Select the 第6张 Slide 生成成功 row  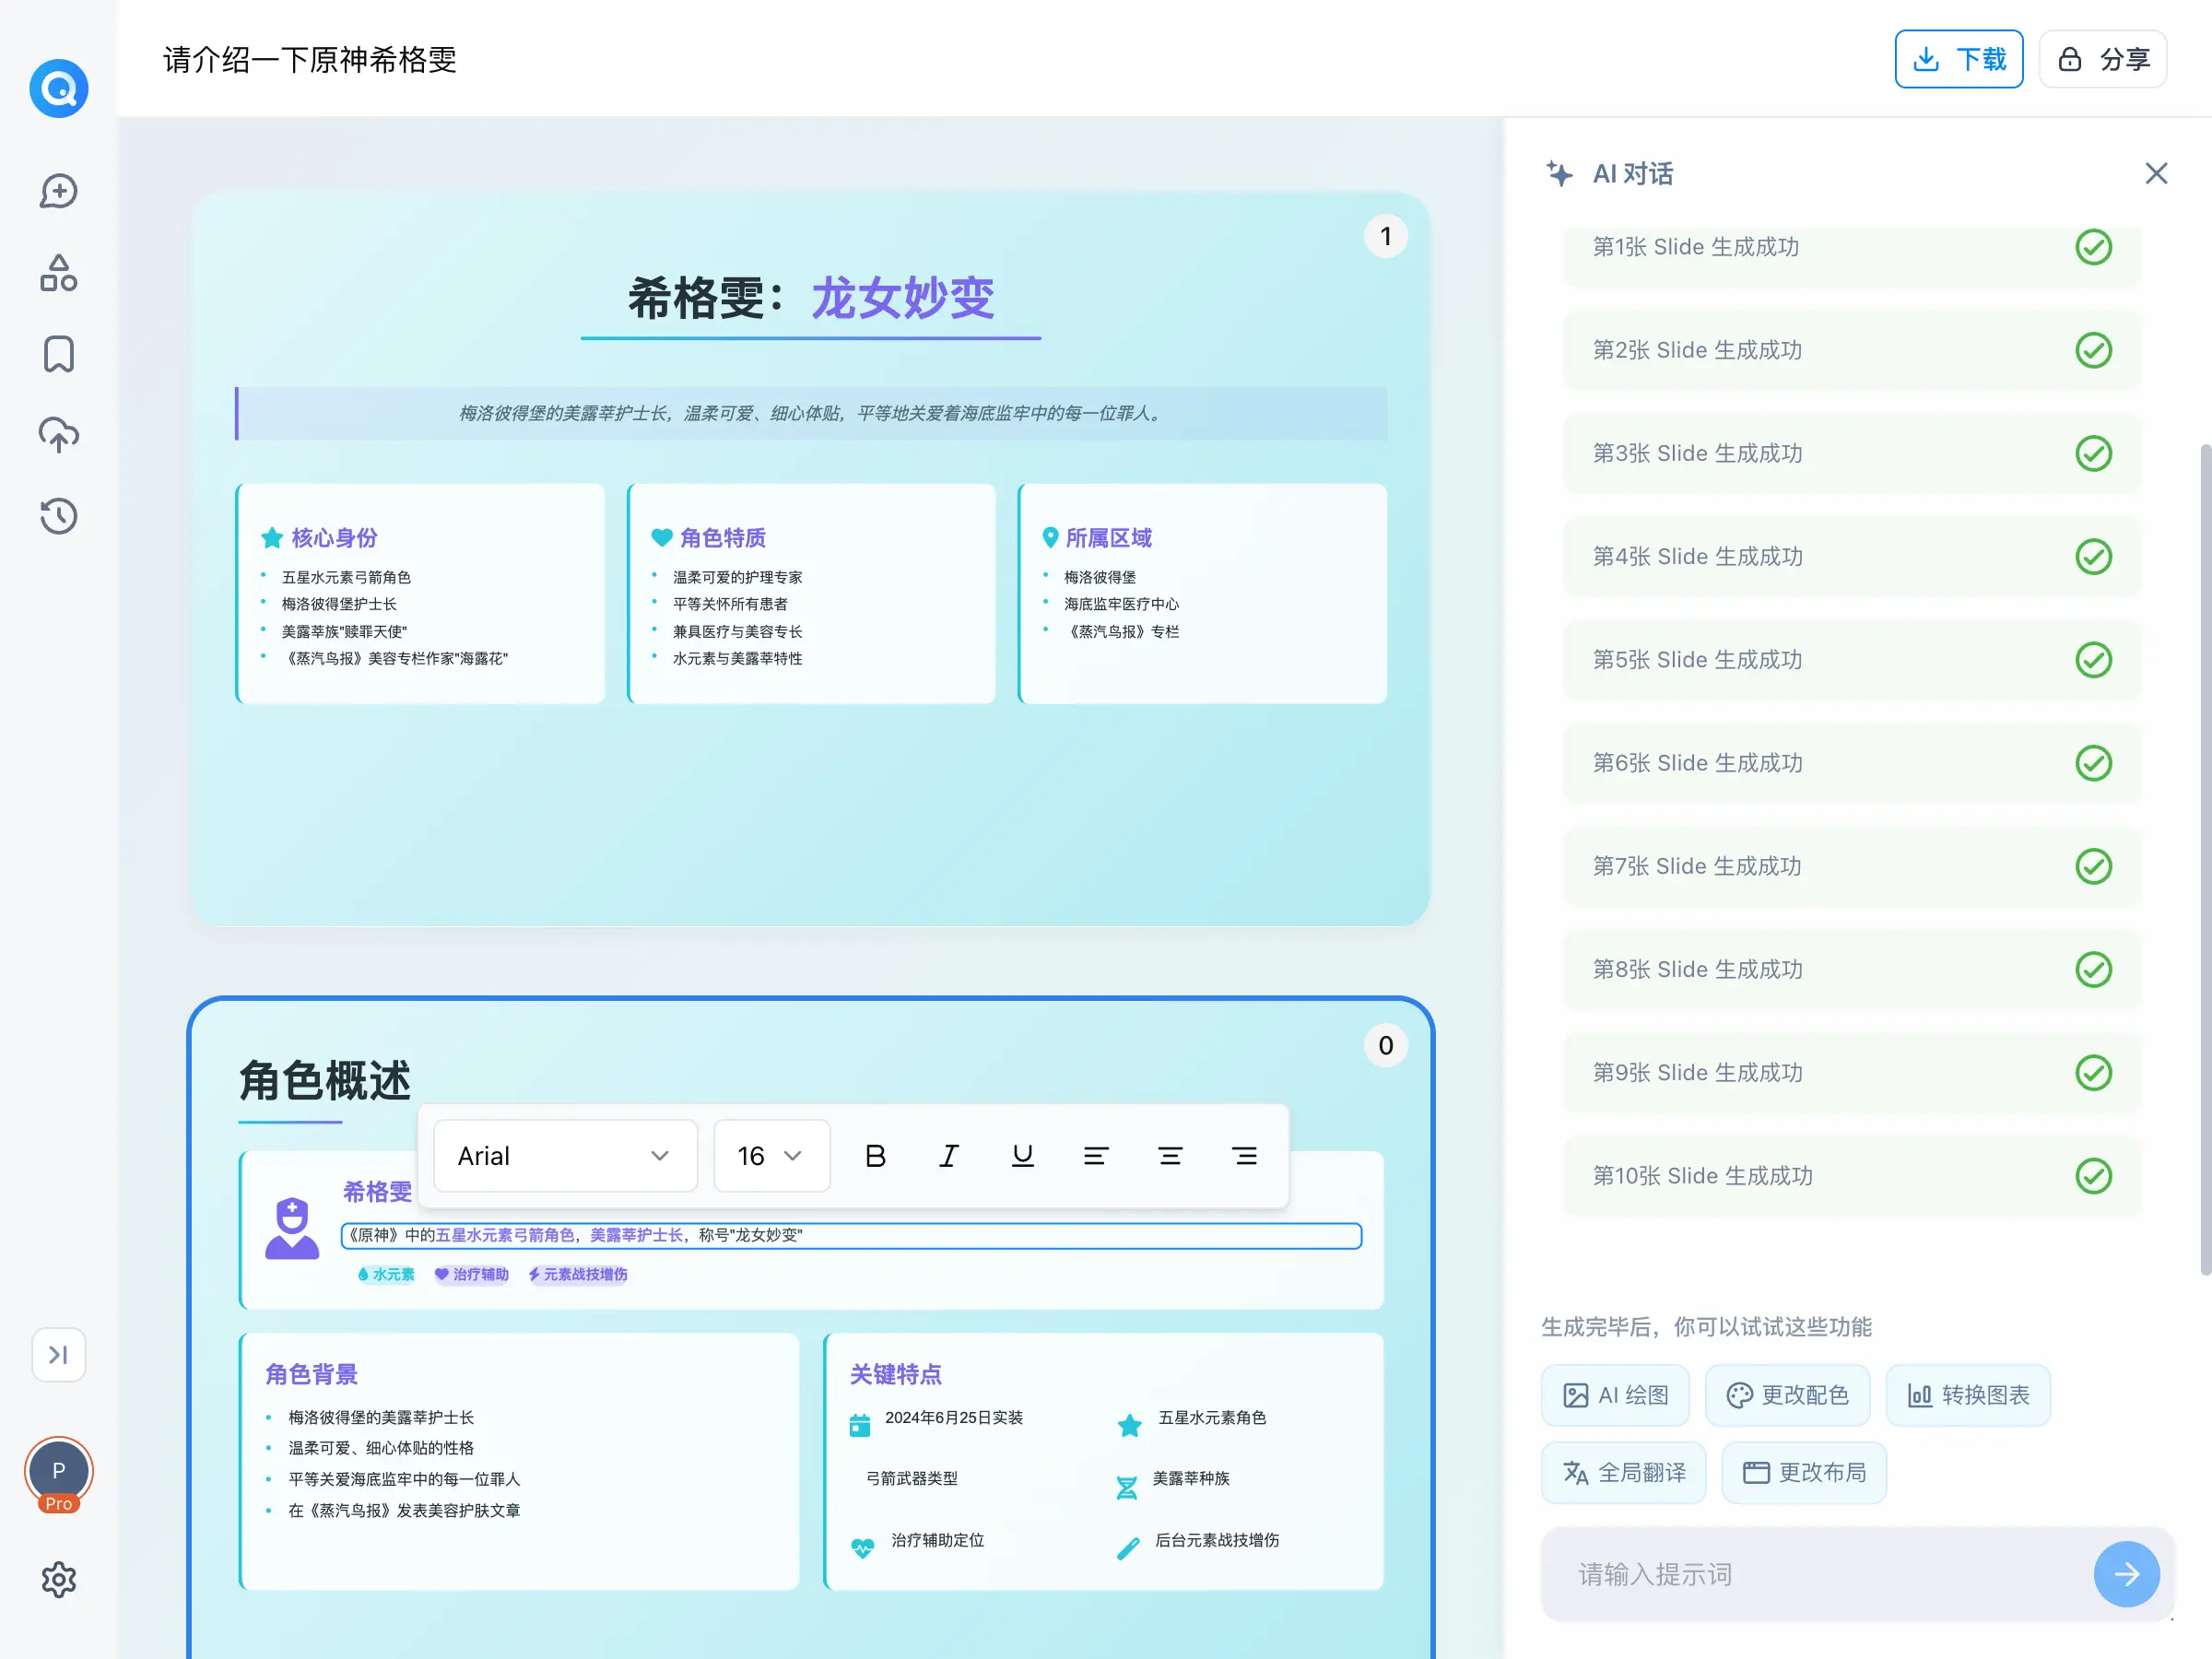point(1852,763)
